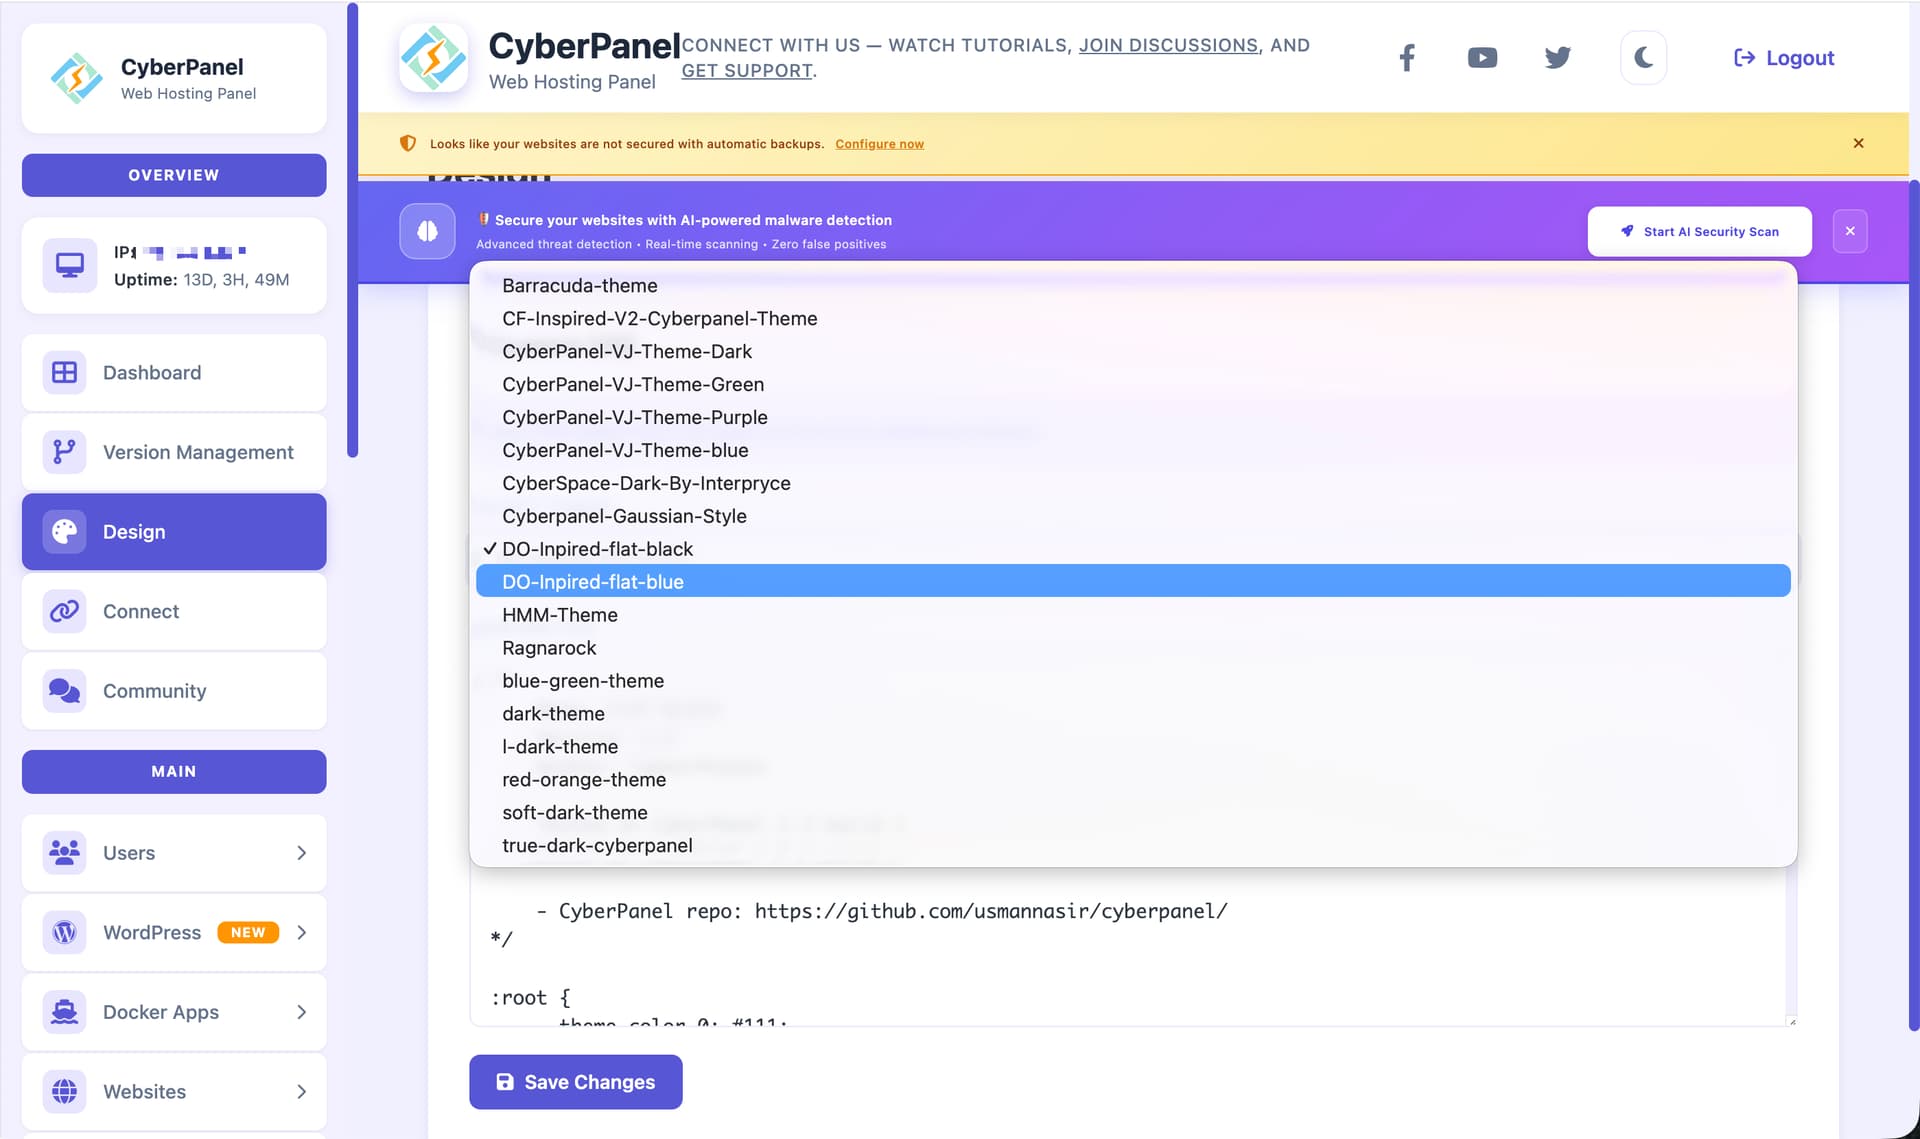Click the Version Management branch icon
The width and height of the screenshot is (1920, 1139).
[65, 452]
